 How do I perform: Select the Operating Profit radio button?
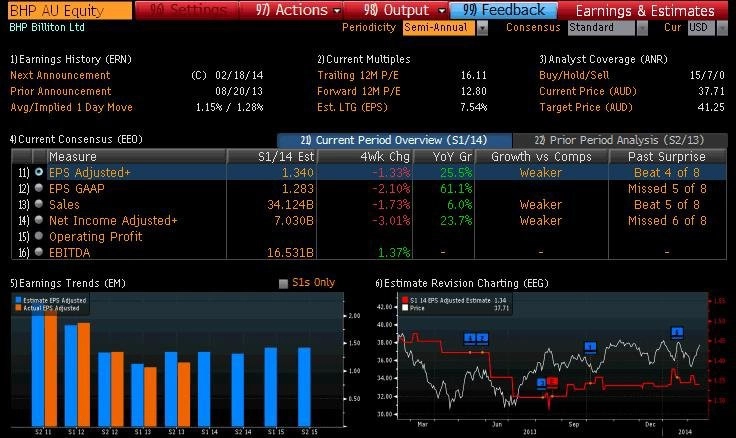pos(39,236)
